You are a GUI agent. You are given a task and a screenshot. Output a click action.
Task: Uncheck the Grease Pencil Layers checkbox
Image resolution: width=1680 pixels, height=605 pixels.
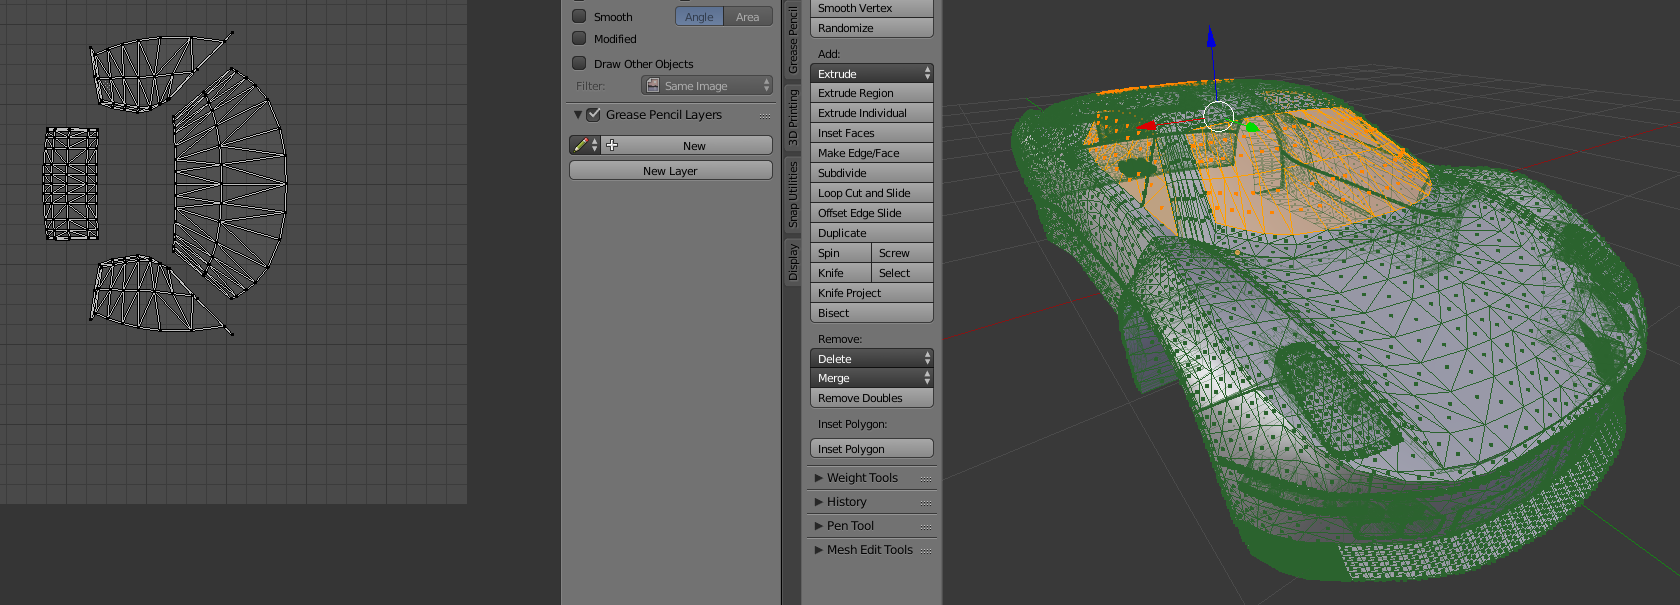[593, 114]
